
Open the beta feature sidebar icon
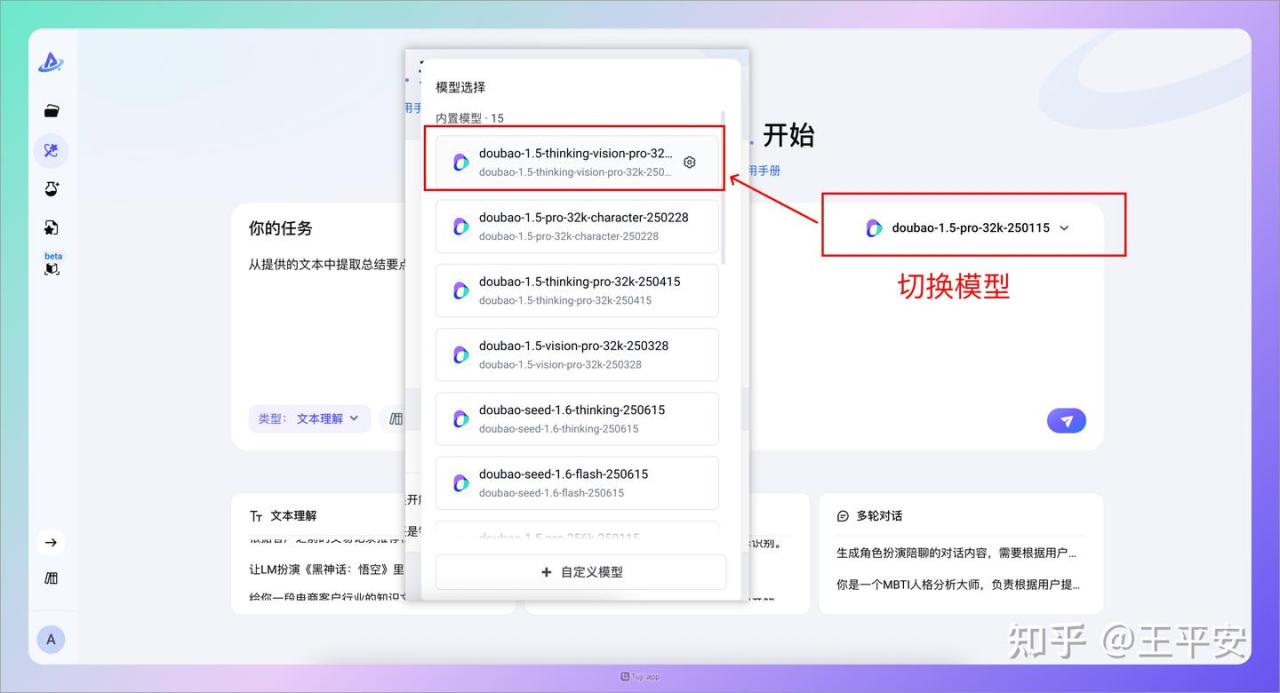(x=52, y=265)
